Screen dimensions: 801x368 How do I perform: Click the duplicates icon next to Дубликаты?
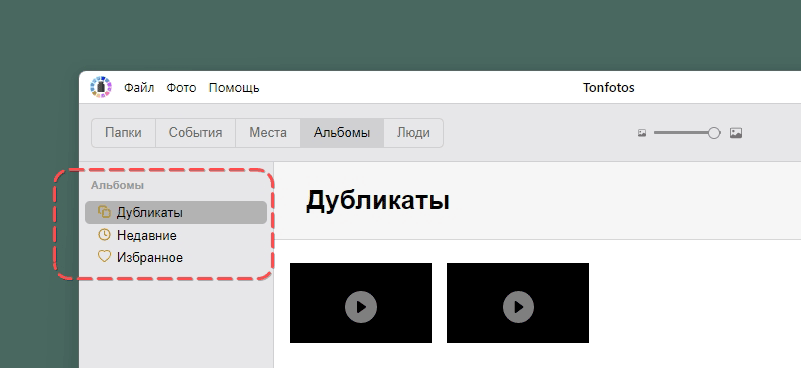[x=104, y=212]
